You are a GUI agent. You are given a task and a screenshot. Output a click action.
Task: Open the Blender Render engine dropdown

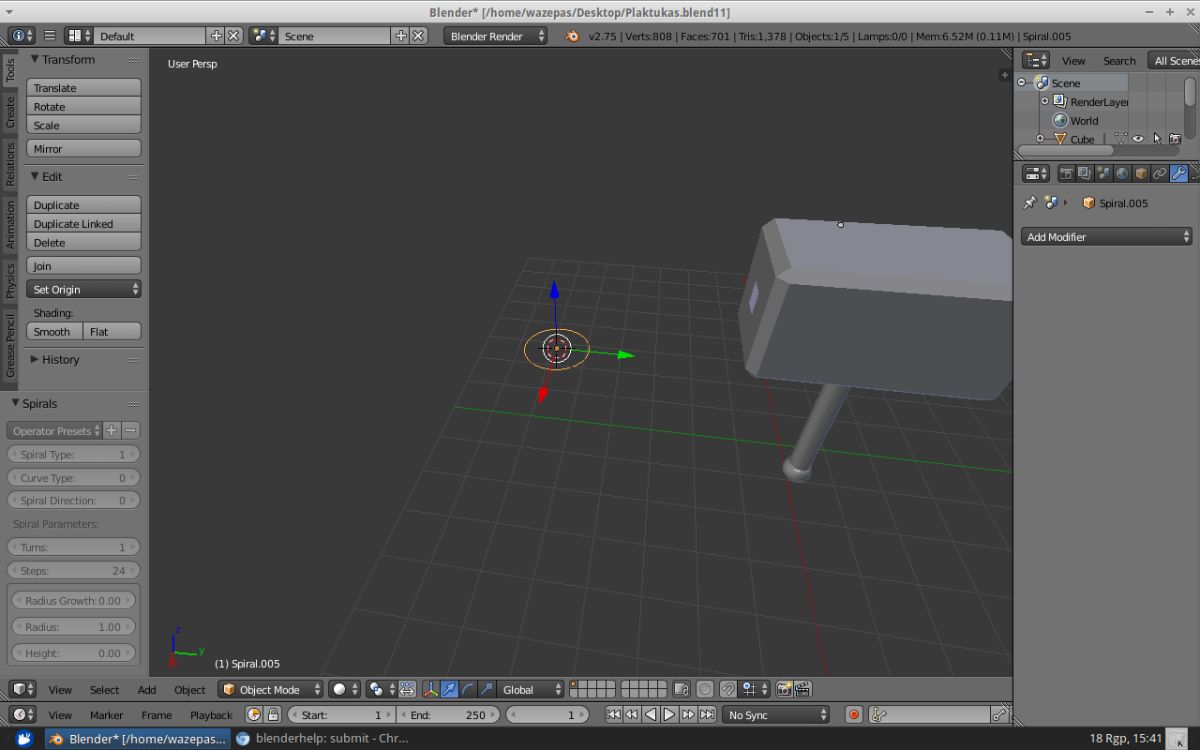tap(496, 36)
